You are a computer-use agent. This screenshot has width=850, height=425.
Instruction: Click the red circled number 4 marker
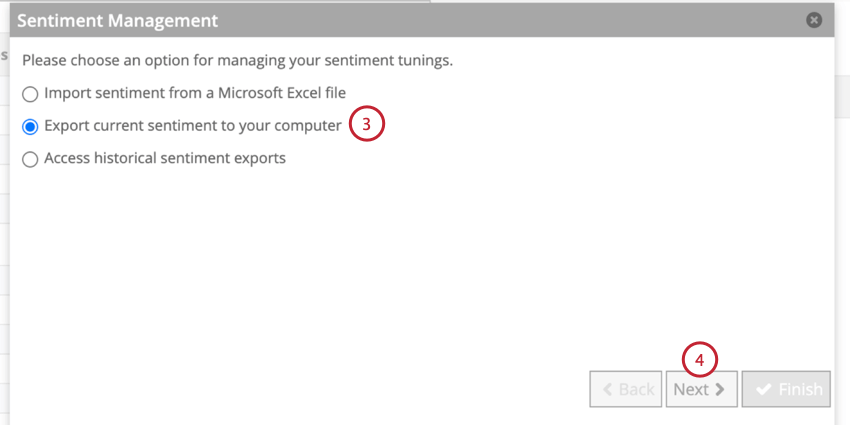click(699, 360)
